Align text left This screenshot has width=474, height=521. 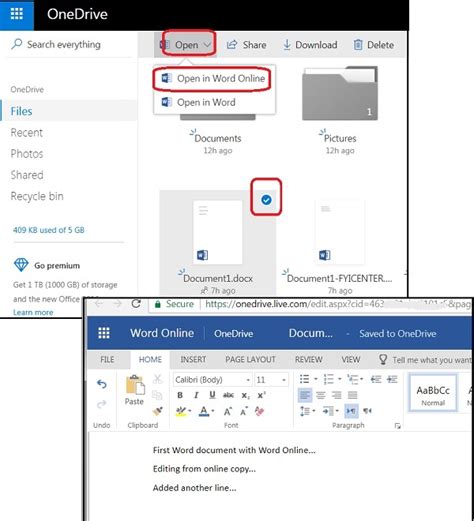coord(305,395)
